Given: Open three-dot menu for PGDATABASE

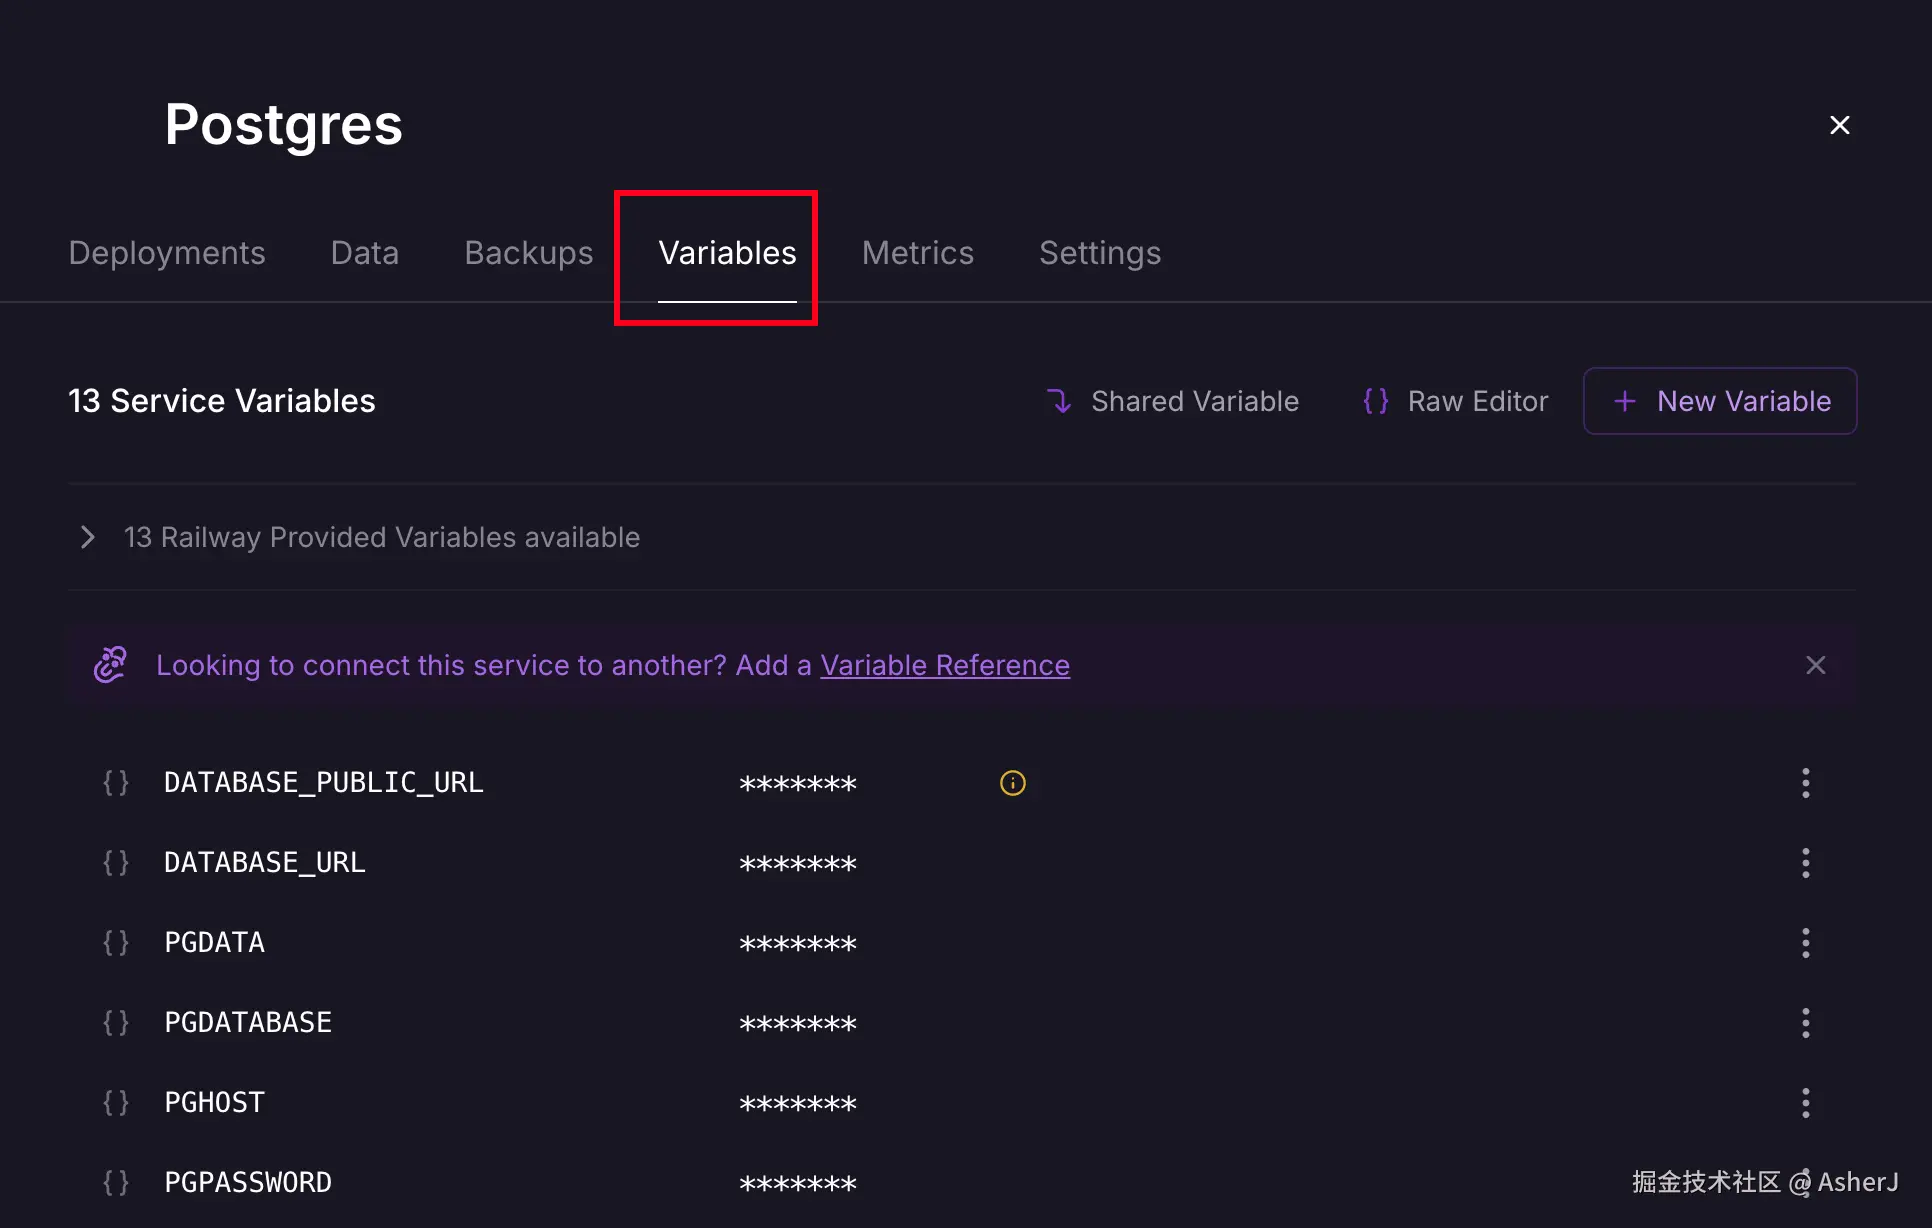Looking at the screenshot, I should click(x=1805, y=1023).
